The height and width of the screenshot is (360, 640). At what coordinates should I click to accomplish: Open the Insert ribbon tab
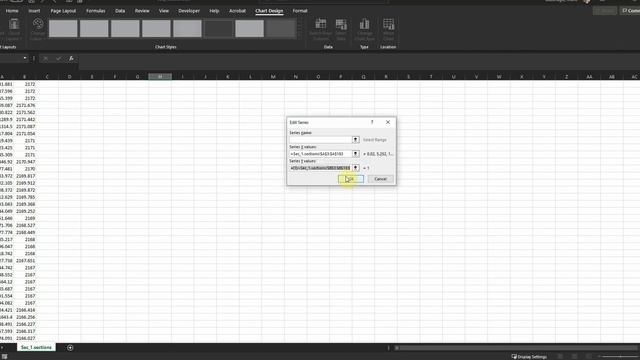pos(34,11)
